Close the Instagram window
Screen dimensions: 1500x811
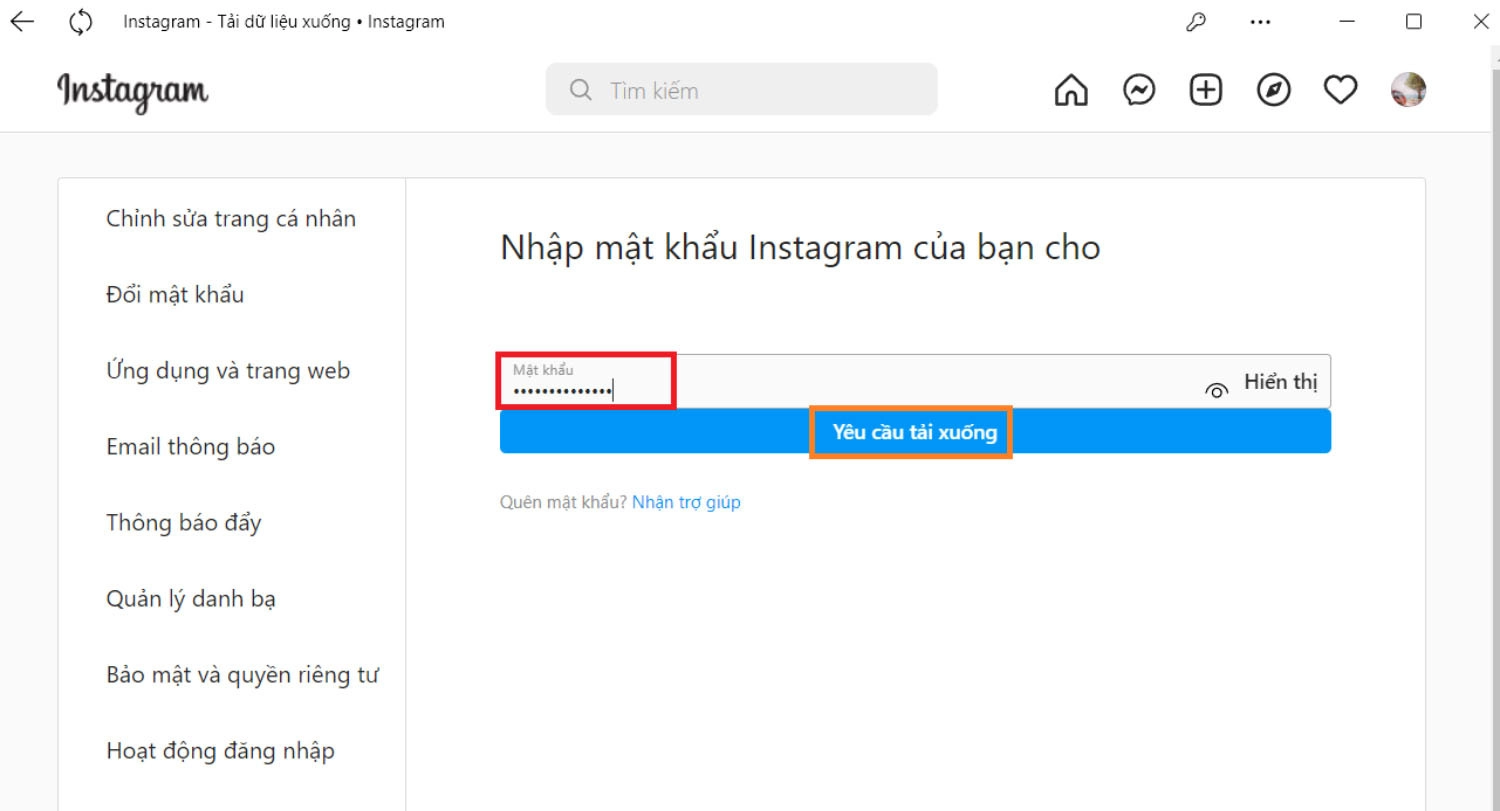[1481, 22]
